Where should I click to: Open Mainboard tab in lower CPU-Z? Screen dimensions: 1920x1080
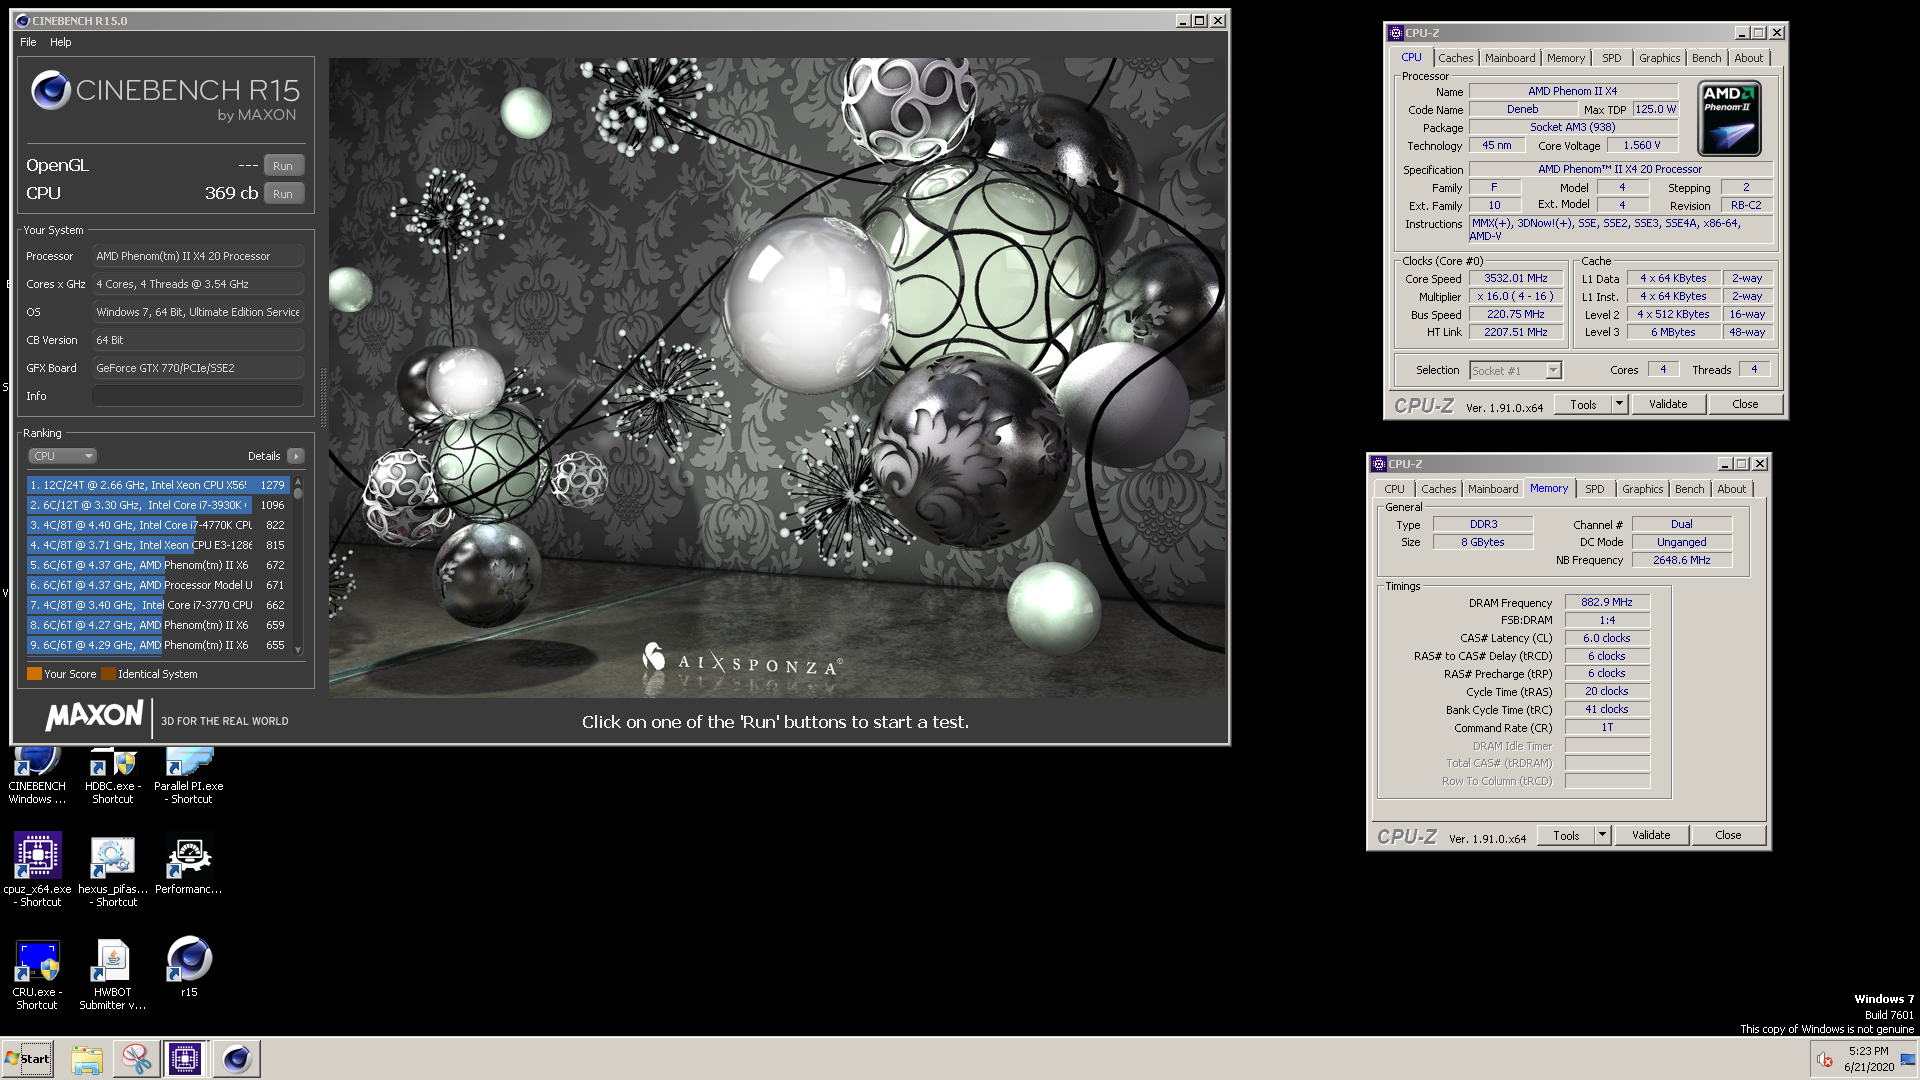coord(1493,489)
